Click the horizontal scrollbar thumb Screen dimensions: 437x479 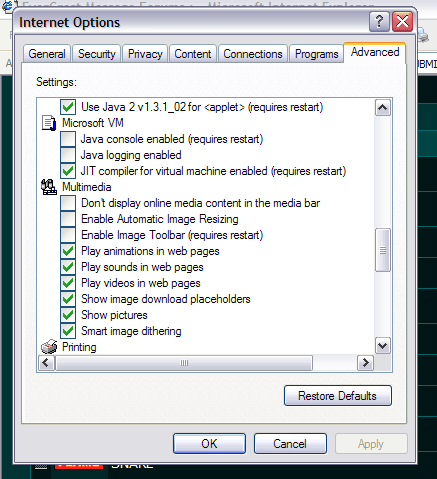[x=184, y=363]
